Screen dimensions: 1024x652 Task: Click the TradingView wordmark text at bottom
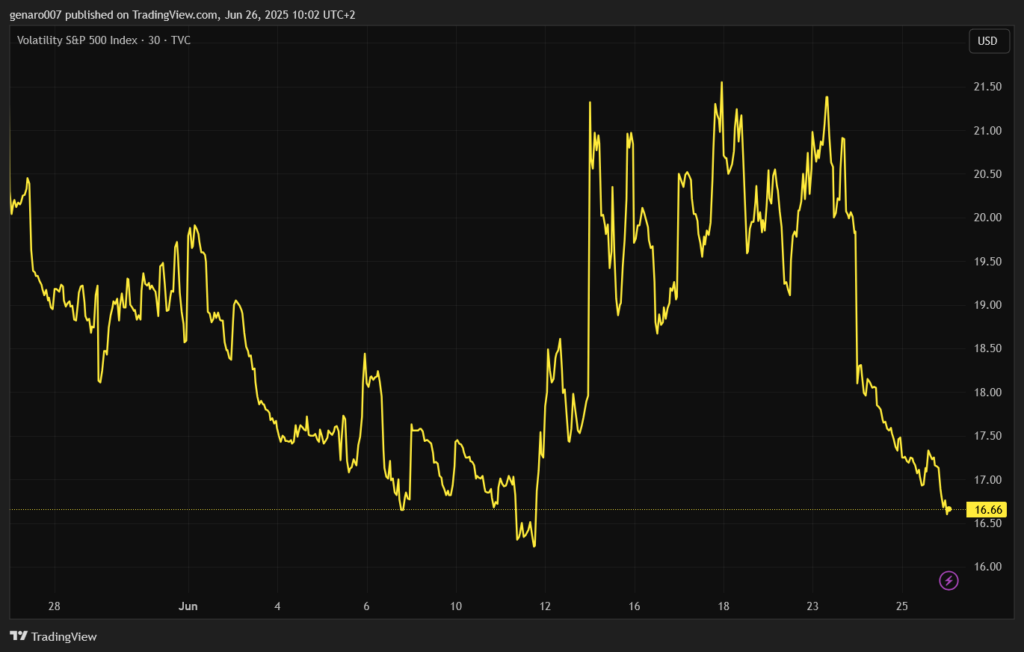pyautogui.click(x=64, y=636)
